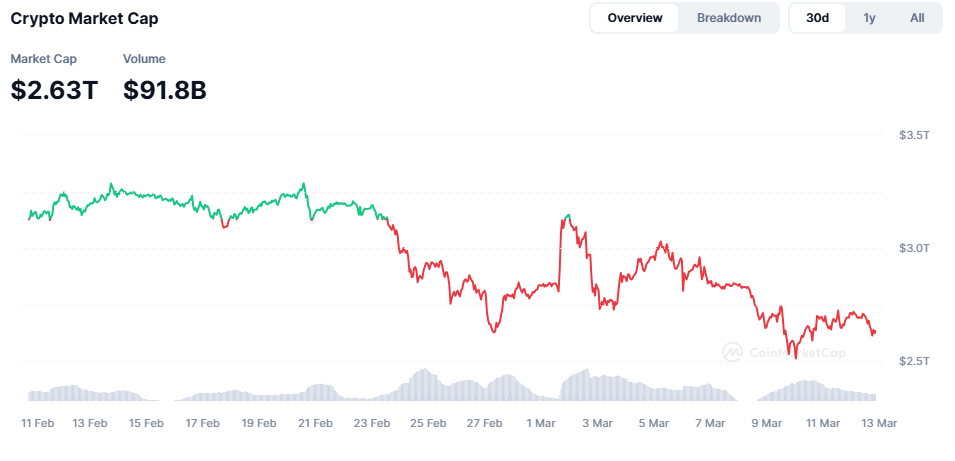Click the 1 Mar date marker
Viewport: 955px width, 461px height.
pos(541,423)
